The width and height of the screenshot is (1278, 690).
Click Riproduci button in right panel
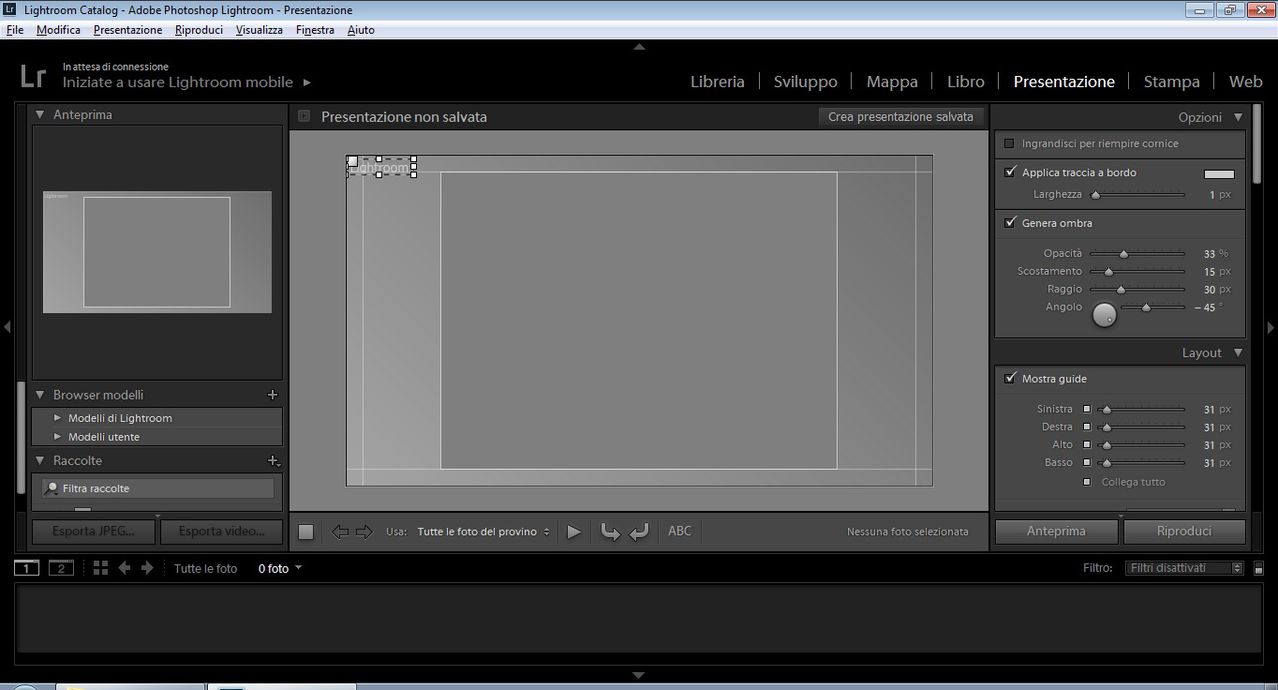(x=1184, y=531)
